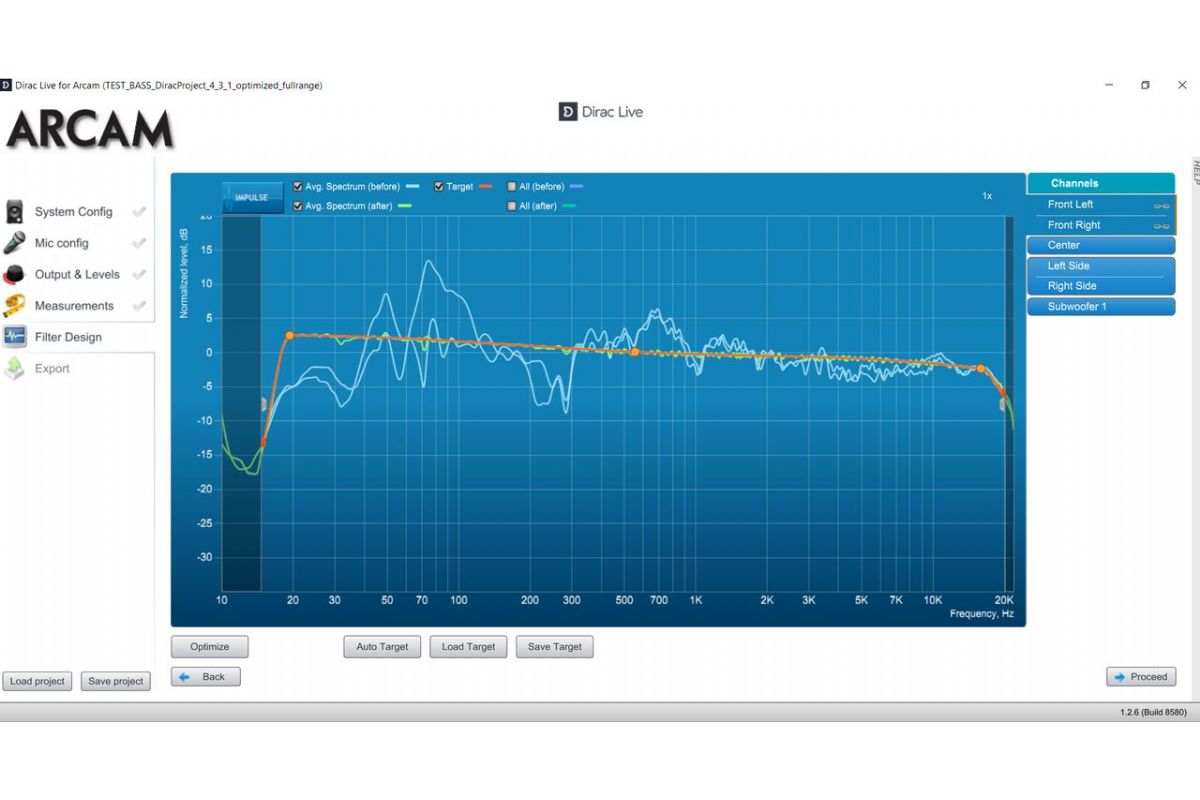Viewport: 1200px width, 800px height.
Task: Select the Right Side channel
Action: click(1101, 286)
